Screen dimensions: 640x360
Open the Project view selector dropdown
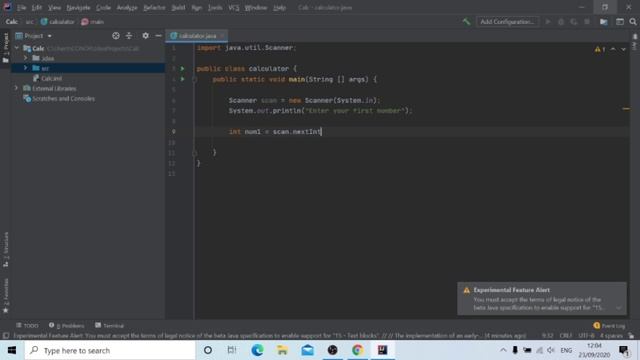tap(33, 36)
